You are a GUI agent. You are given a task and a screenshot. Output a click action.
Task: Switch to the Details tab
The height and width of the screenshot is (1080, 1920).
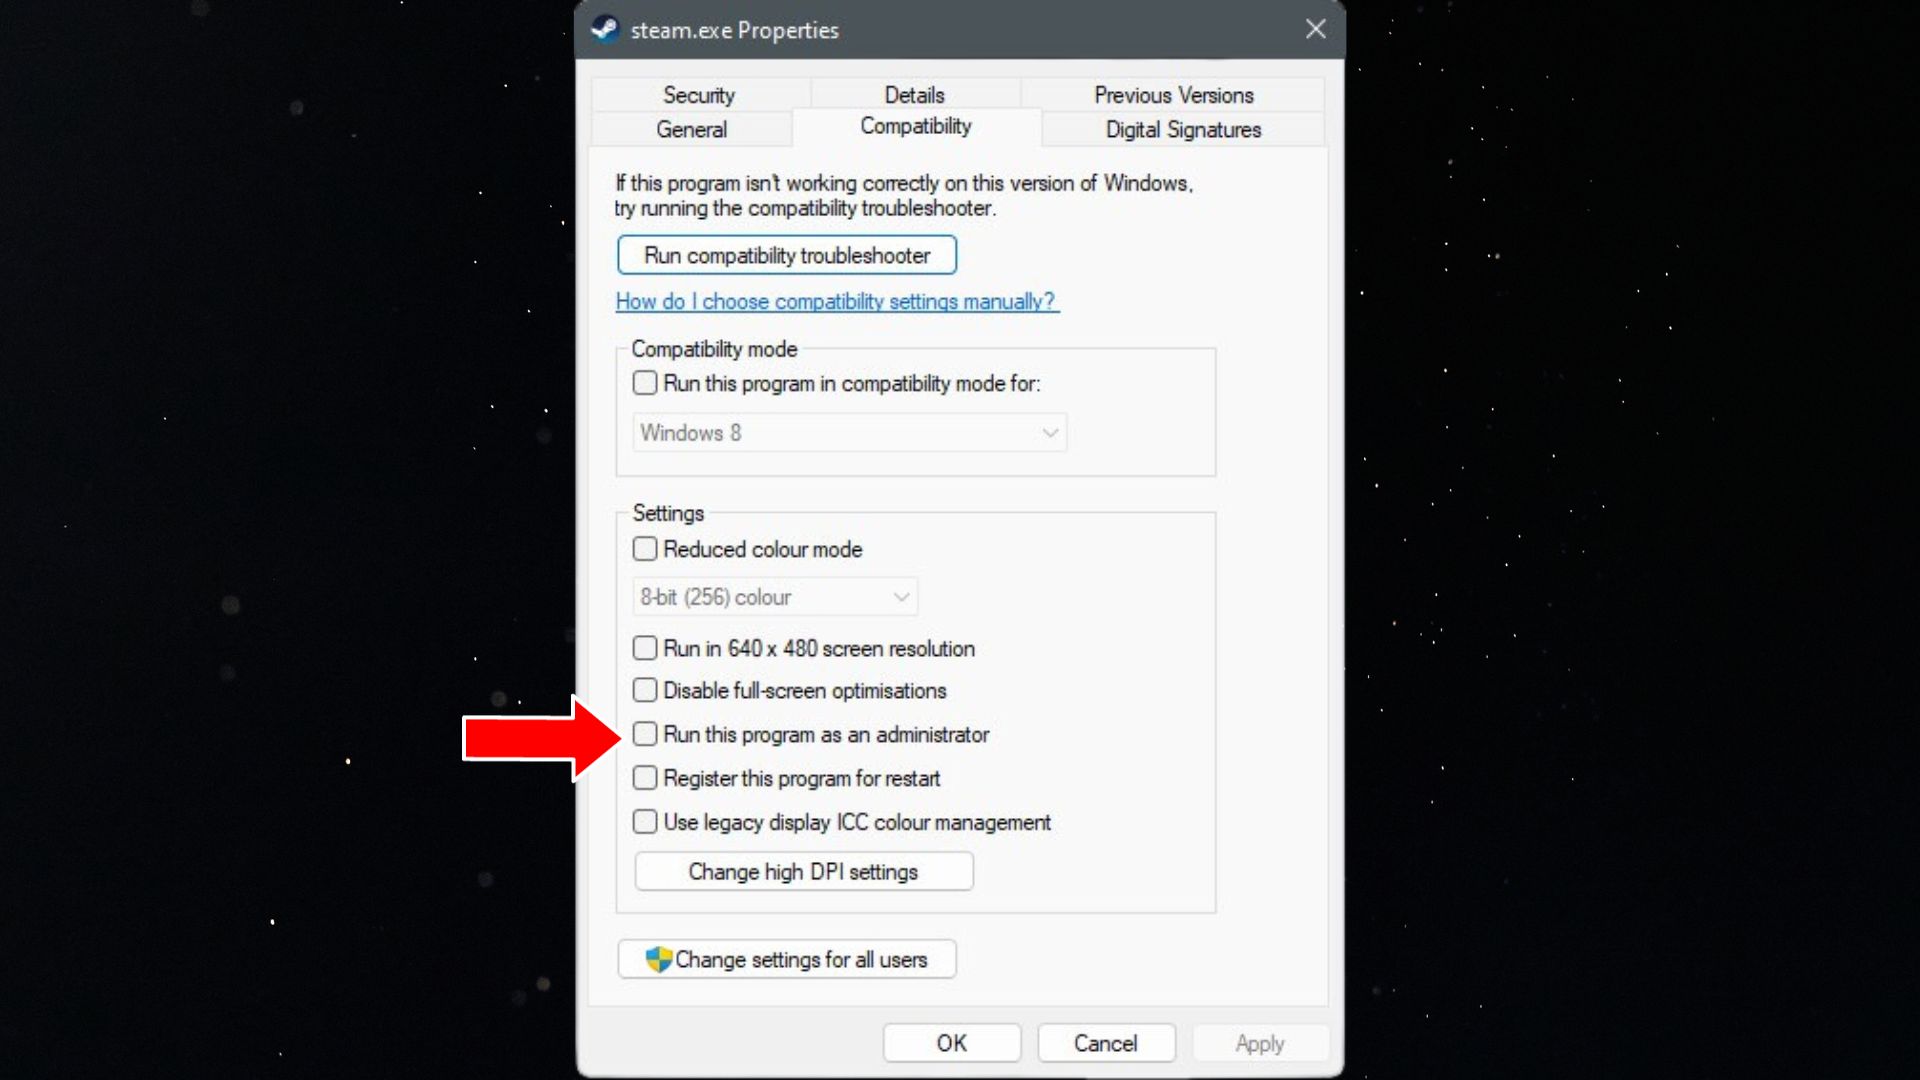point(914,95)
